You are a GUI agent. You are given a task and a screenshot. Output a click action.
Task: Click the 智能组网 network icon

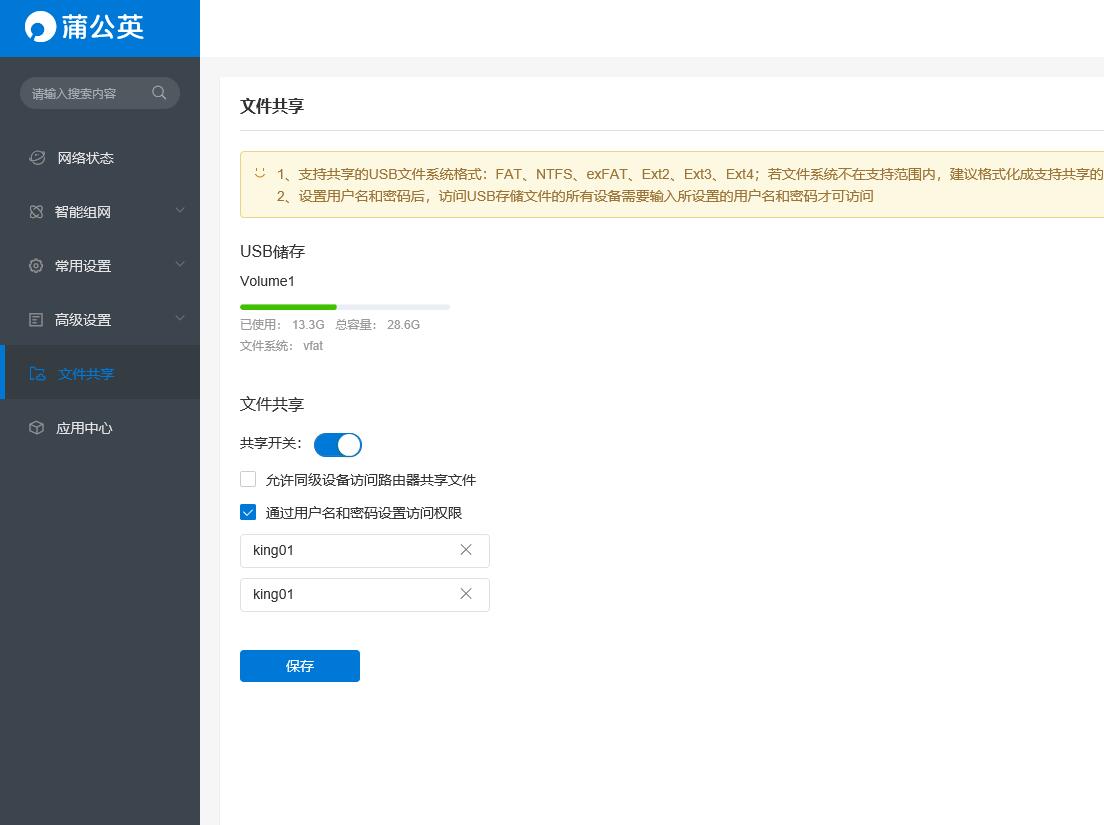[x=37, y=211]
